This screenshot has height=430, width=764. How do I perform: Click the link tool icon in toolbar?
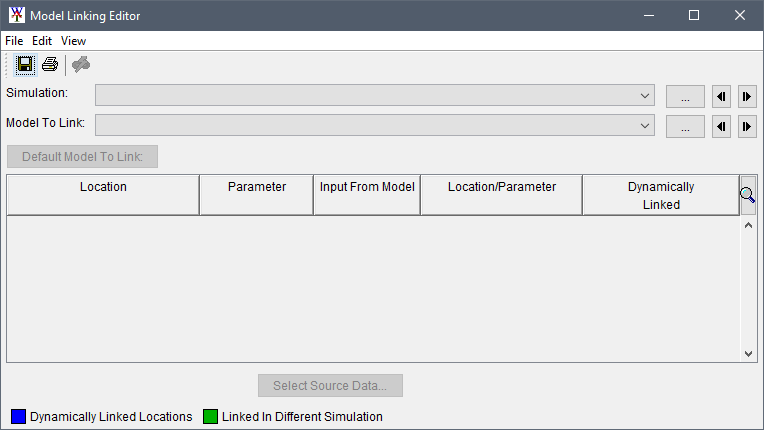click(81, 65)
